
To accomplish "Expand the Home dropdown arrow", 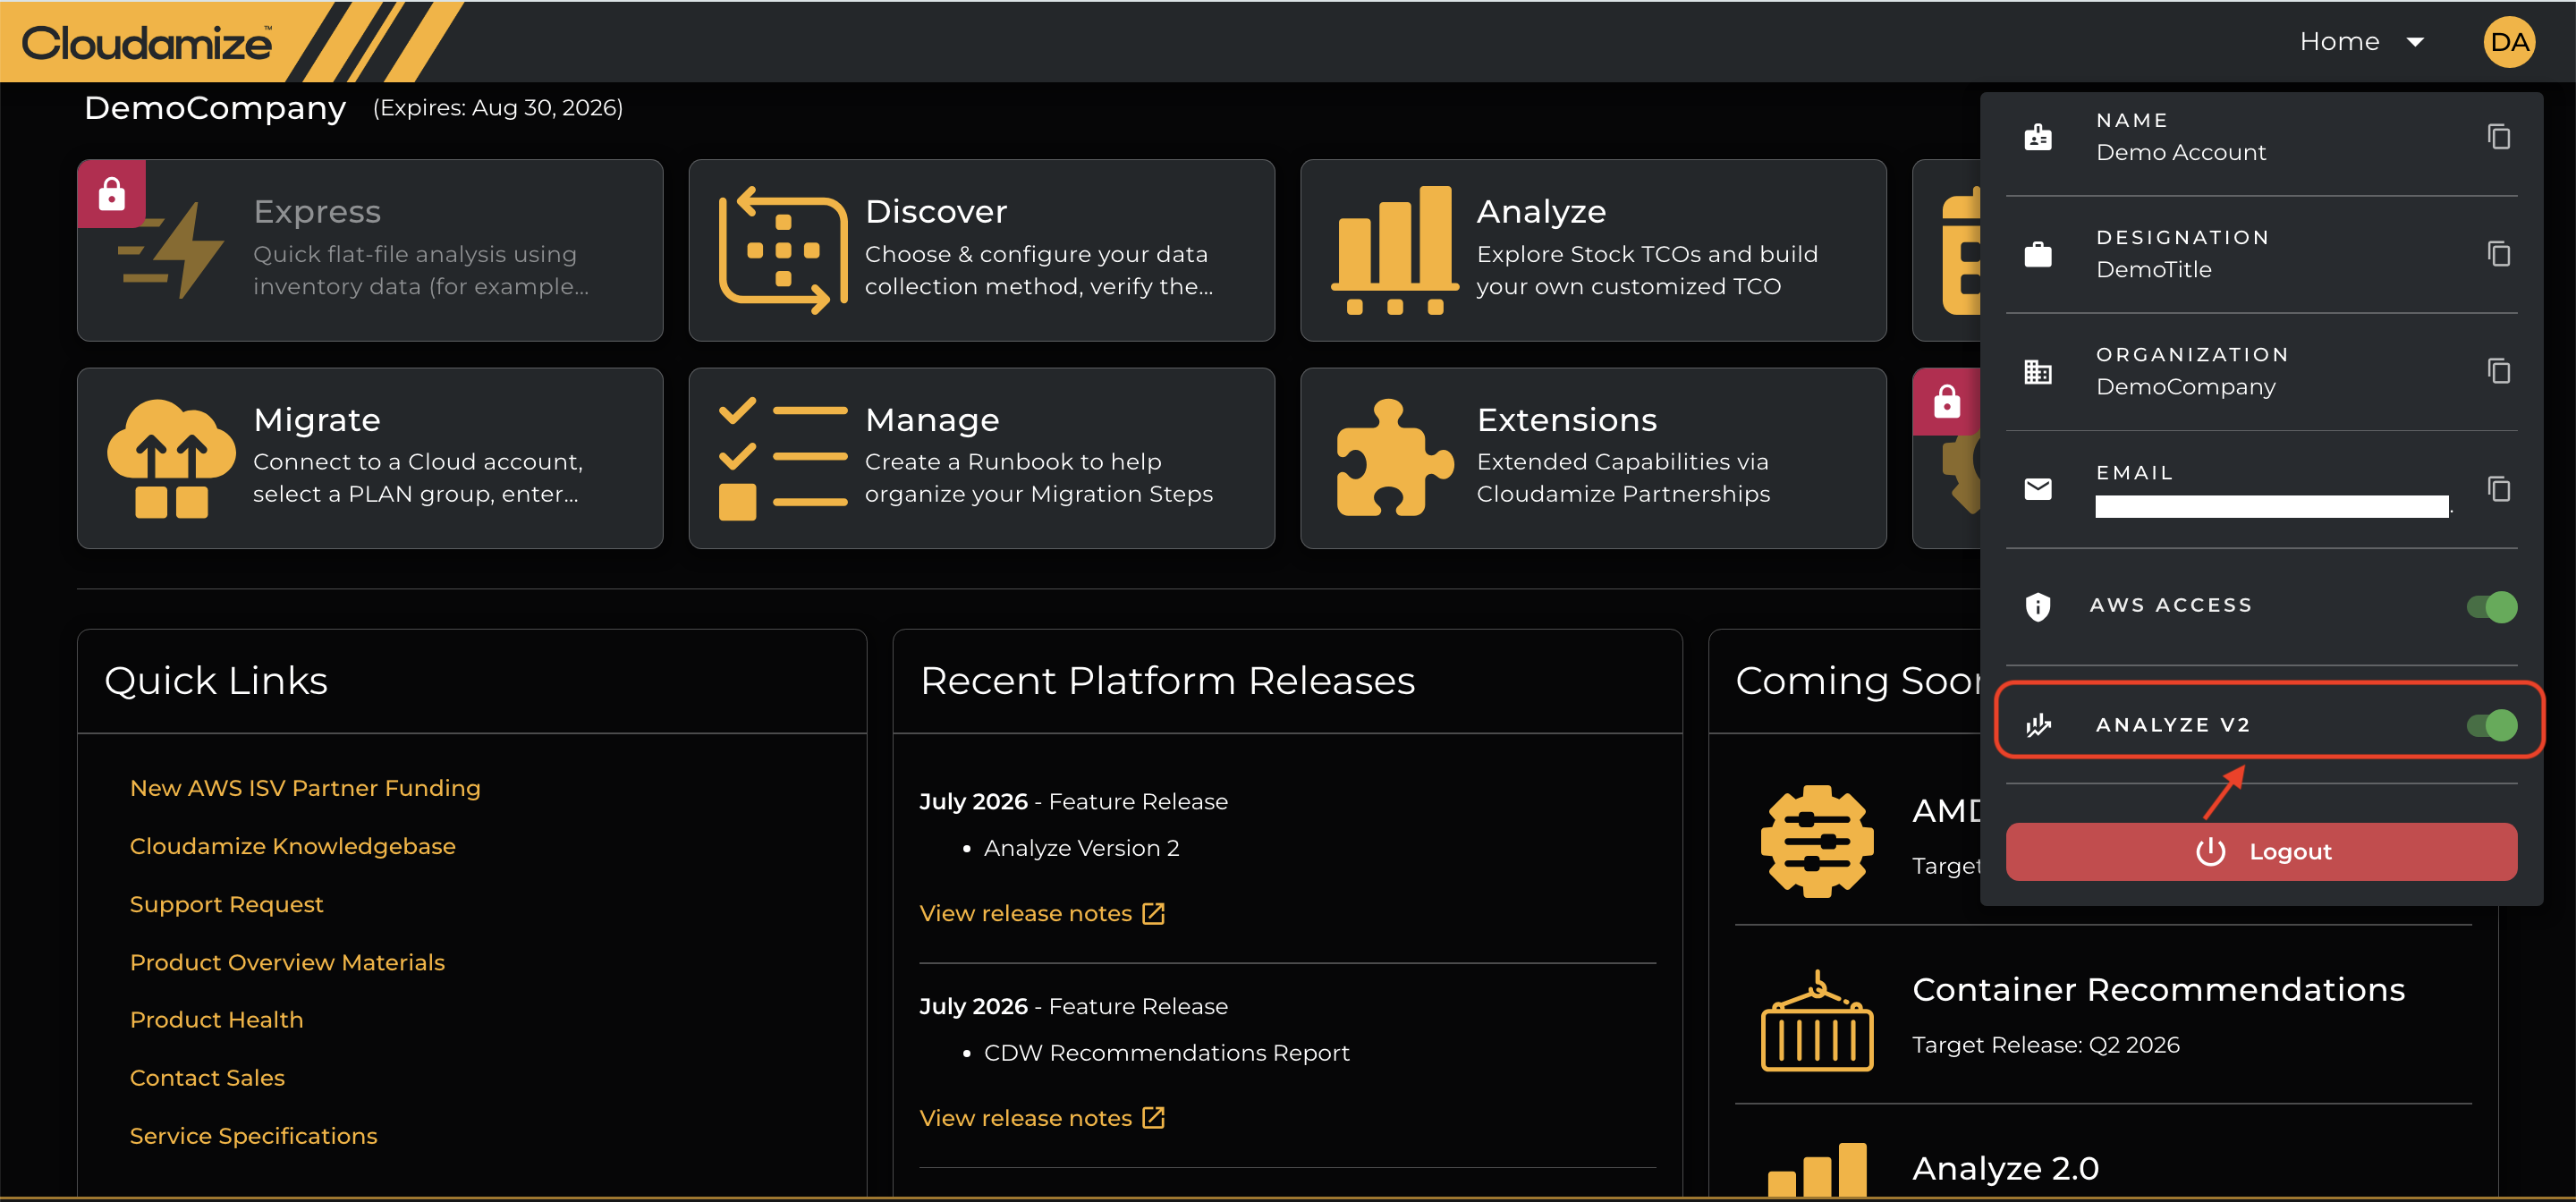I will point(2415,42).
